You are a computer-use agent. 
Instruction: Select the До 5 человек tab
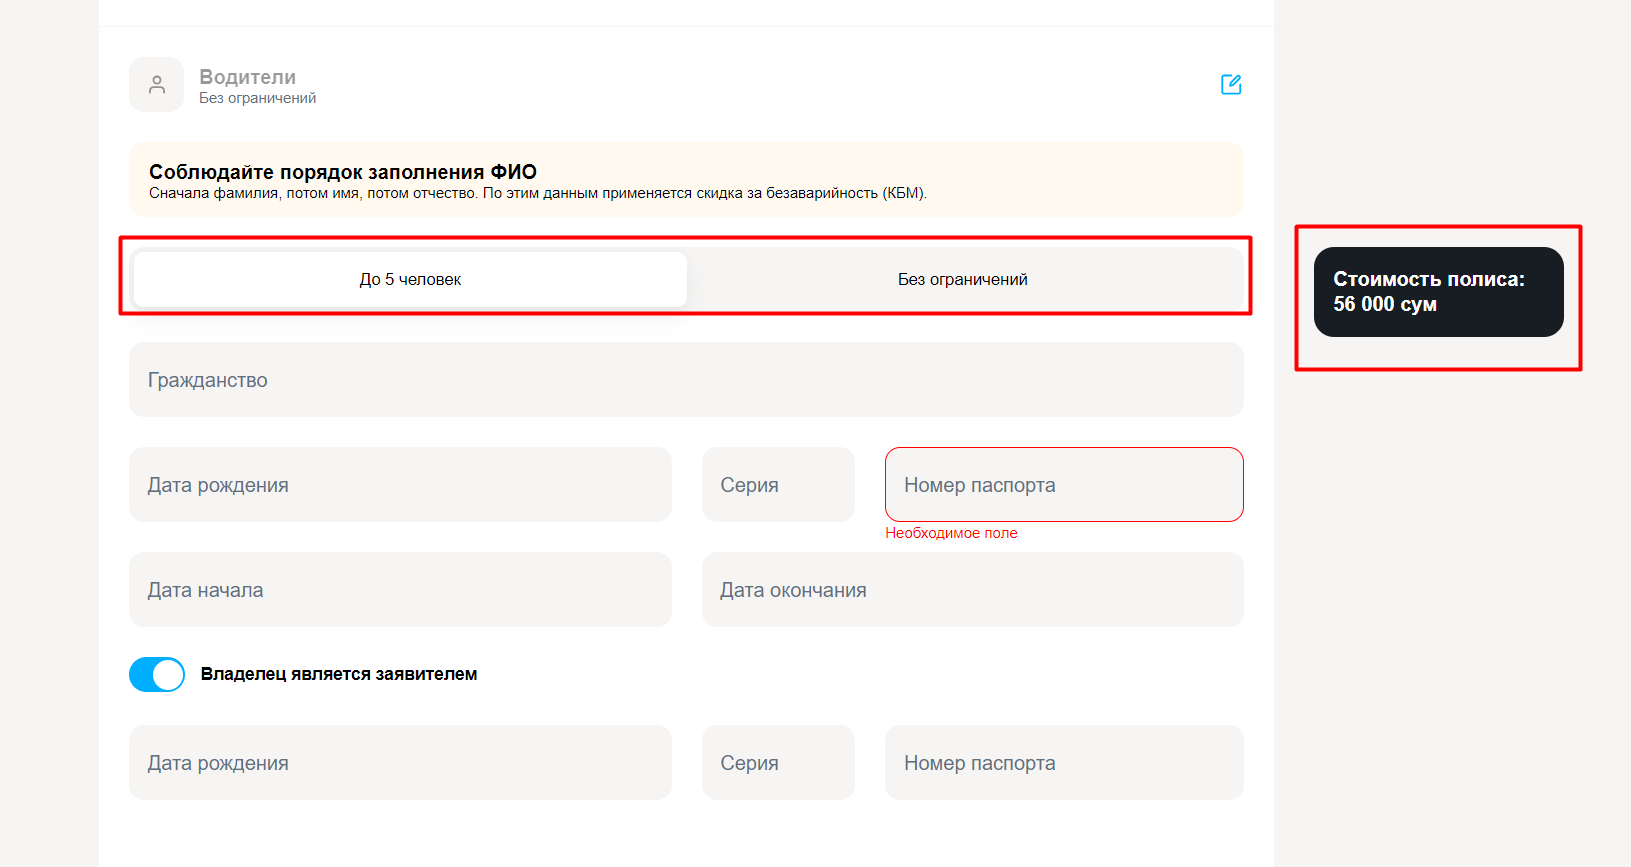pos(410,279)
